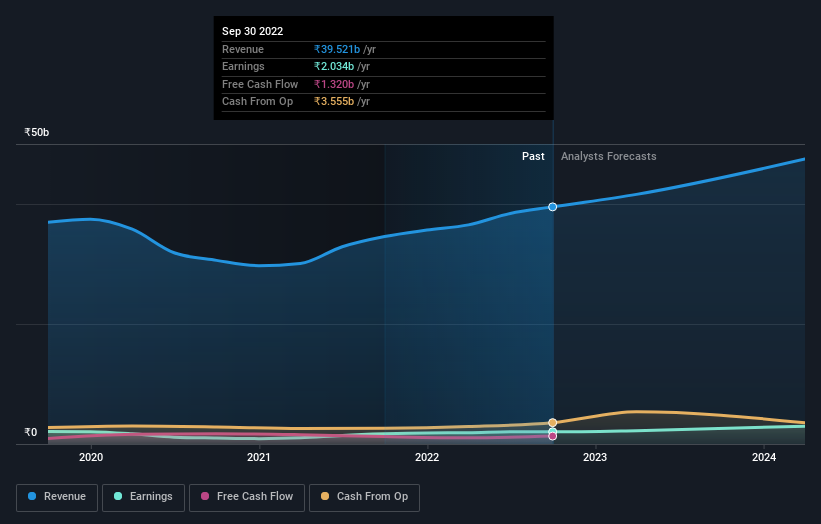Click the ₹50b y-axis label
Screen dimensions: 821x524
point(37,132)
